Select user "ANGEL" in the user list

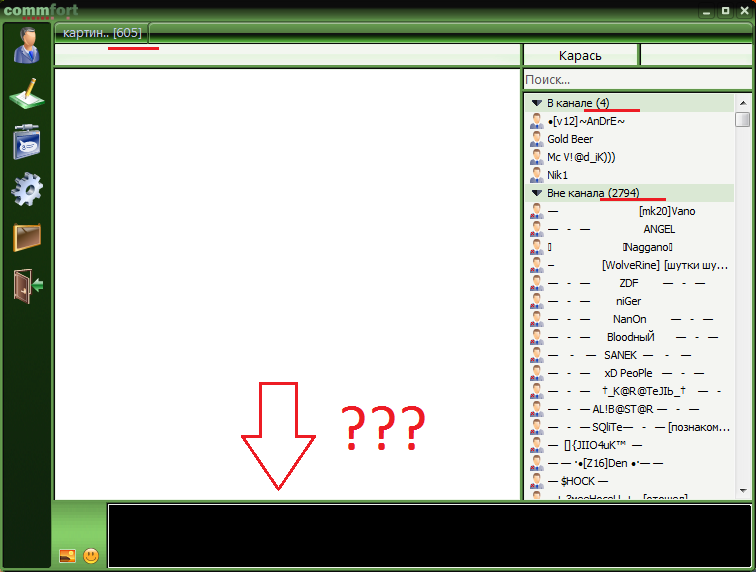pyautogui.click(x=658, y=229)
